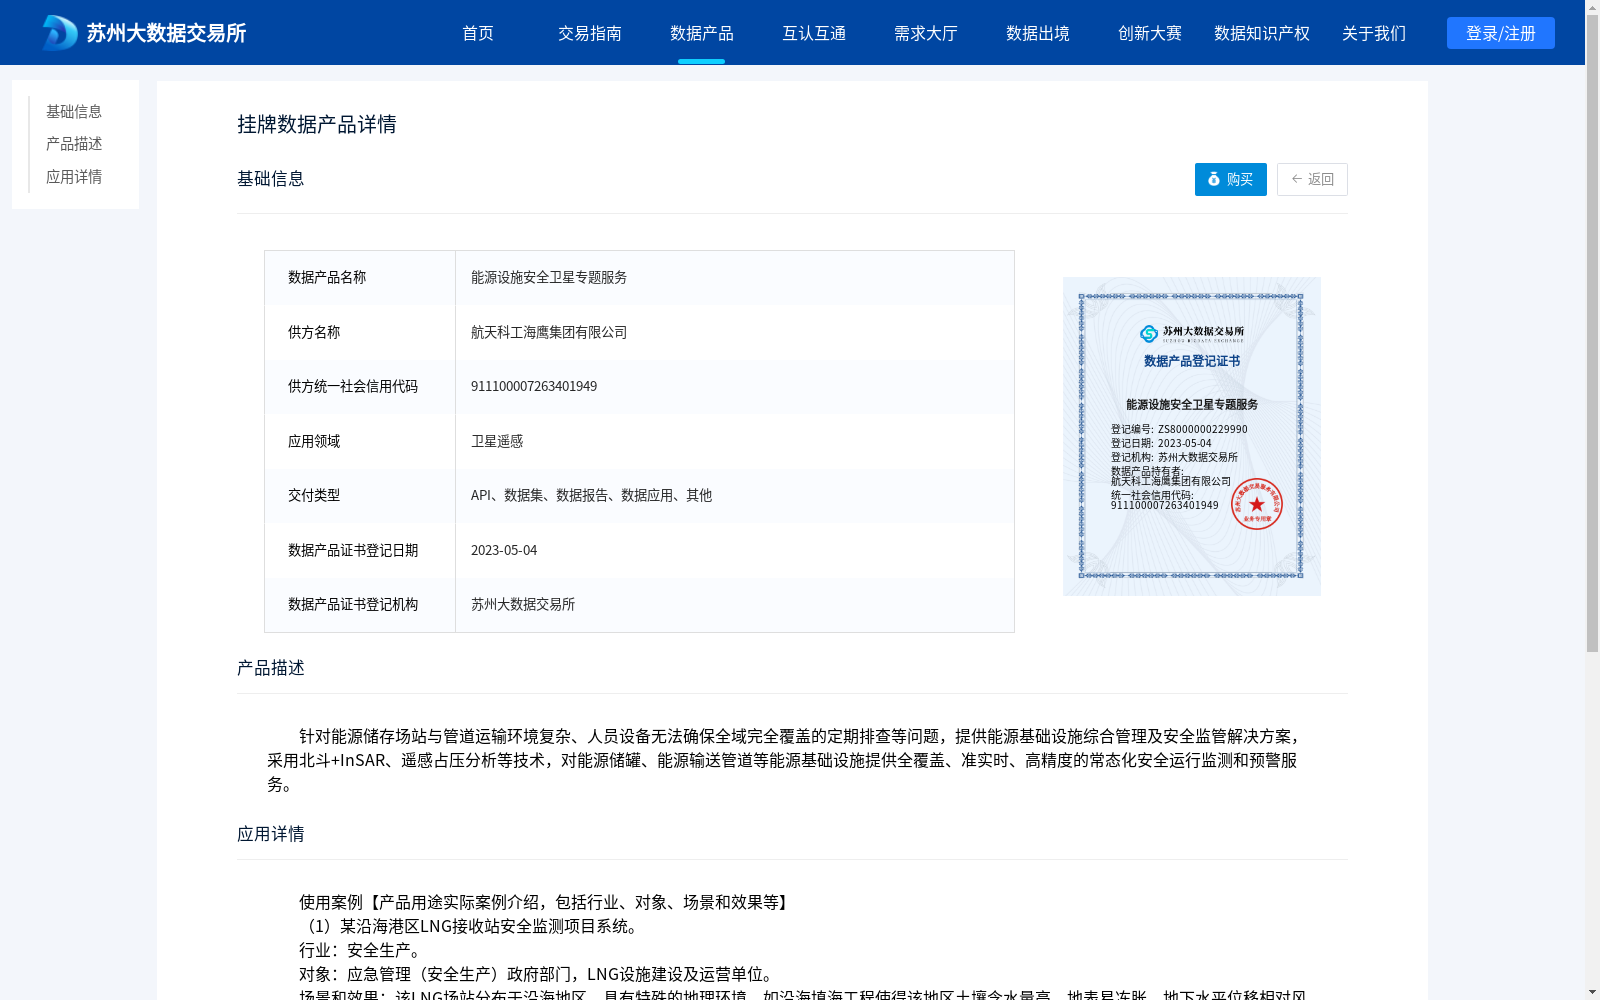Viewport: 1600px width, 1000px height.
Task: Go to 互认互通 page
Action: (814, 33)
